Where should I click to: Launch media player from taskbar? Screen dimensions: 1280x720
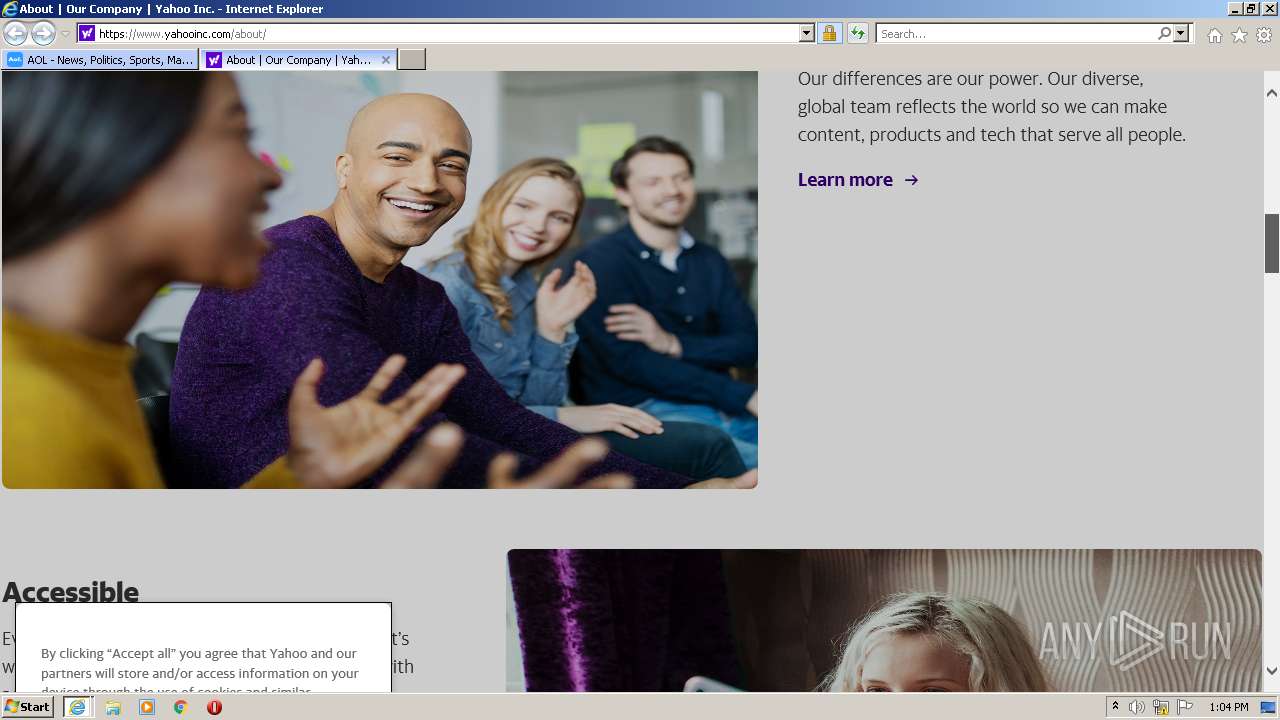[147, 707]
